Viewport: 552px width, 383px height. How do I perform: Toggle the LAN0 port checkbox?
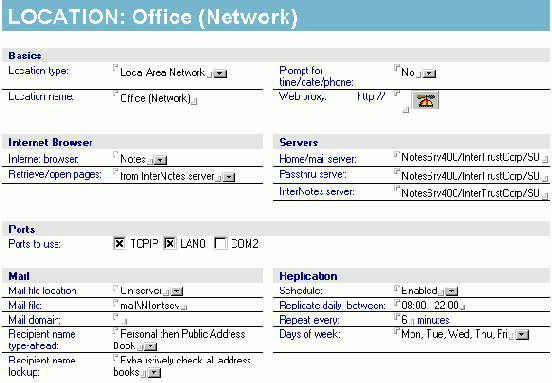pyautogui.click(x=170, y=243)
